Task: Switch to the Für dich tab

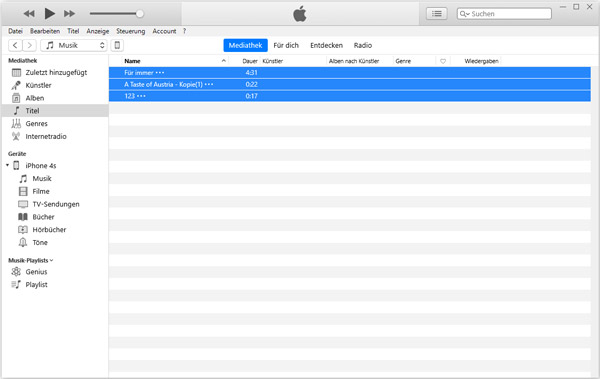Action: tap(286, 45)
